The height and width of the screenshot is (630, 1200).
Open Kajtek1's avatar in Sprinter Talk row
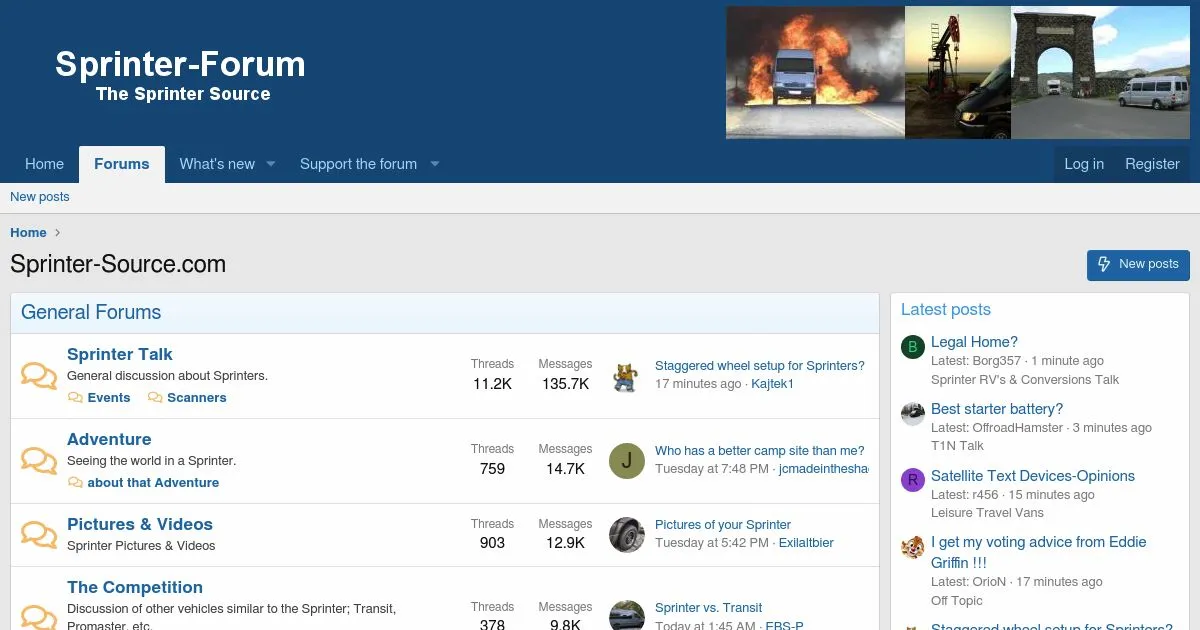(627, 376)
